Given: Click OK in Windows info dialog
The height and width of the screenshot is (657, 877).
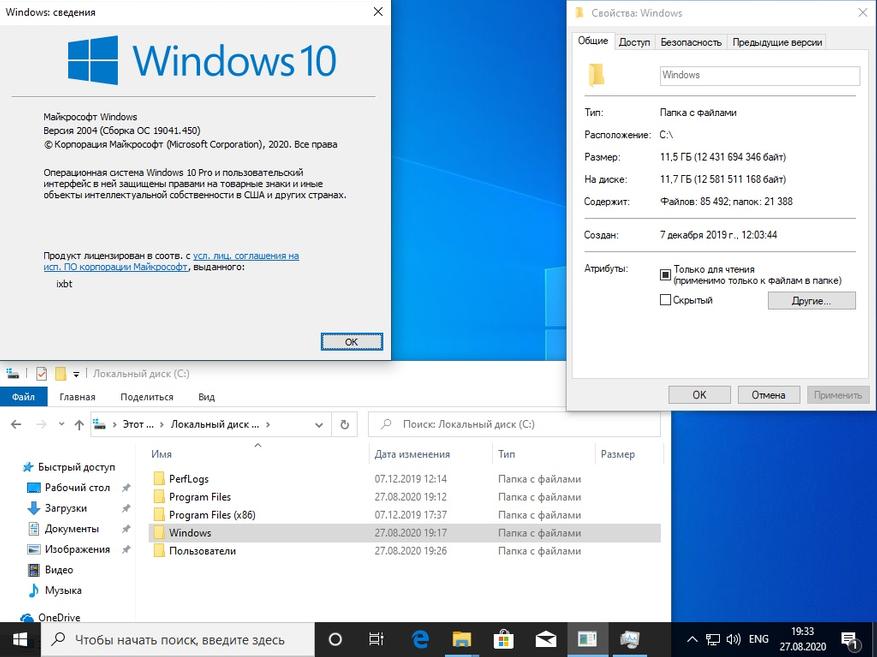Looking at the screenshot, I should point(351,342).
